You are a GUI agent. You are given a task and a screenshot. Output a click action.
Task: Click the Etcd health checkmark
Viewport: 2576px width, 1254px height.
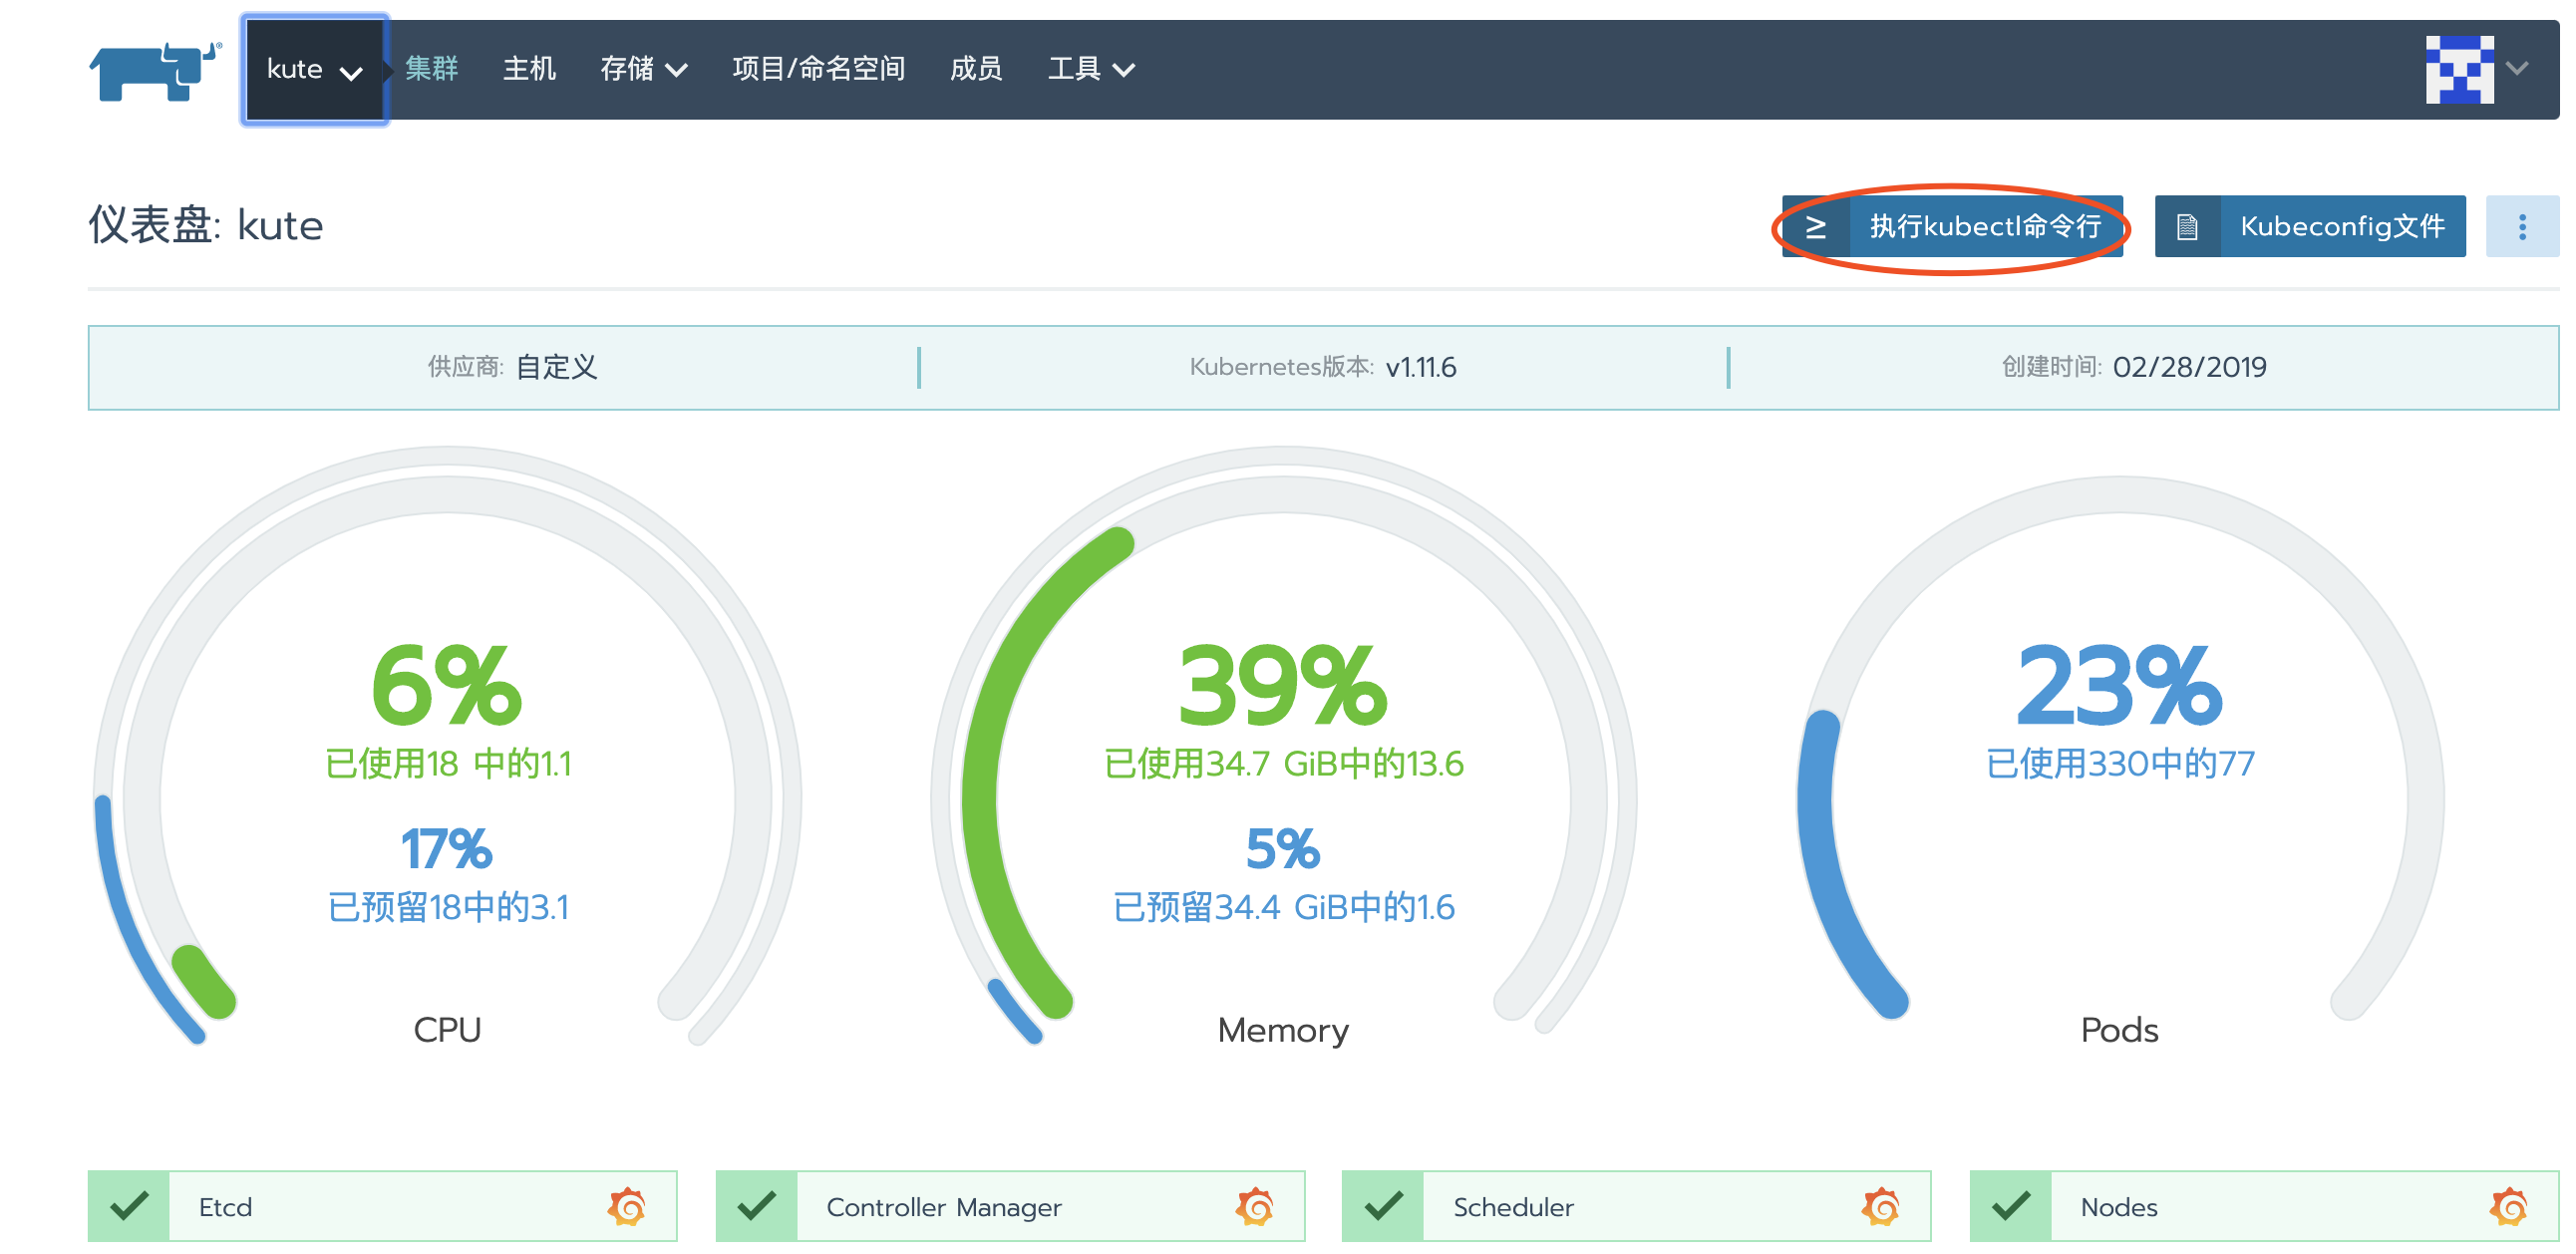(131, 1206)
